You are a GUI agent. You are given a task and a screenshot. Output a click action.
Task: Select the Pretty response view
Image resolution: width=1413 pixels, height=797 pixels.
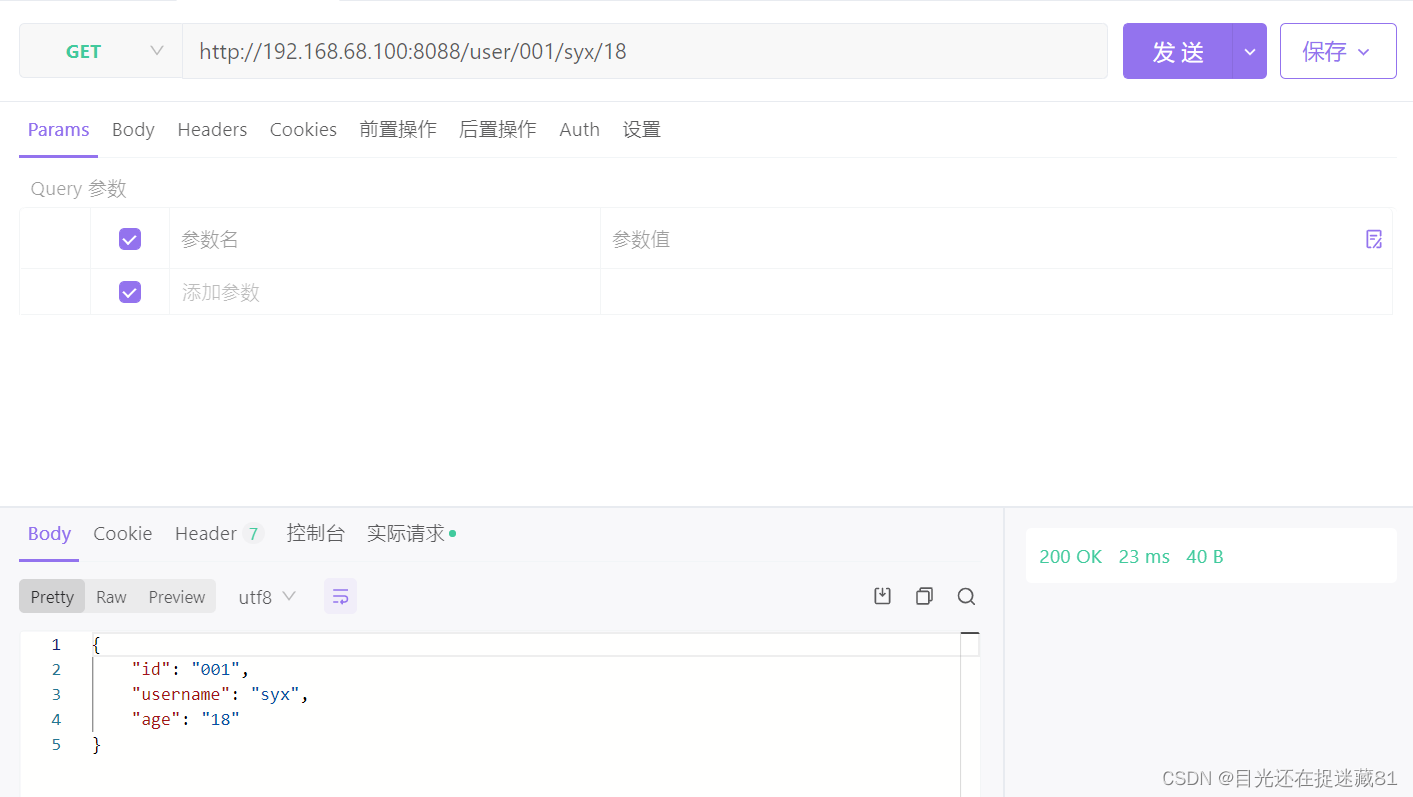pyautogui.click(x=52, y=597)
